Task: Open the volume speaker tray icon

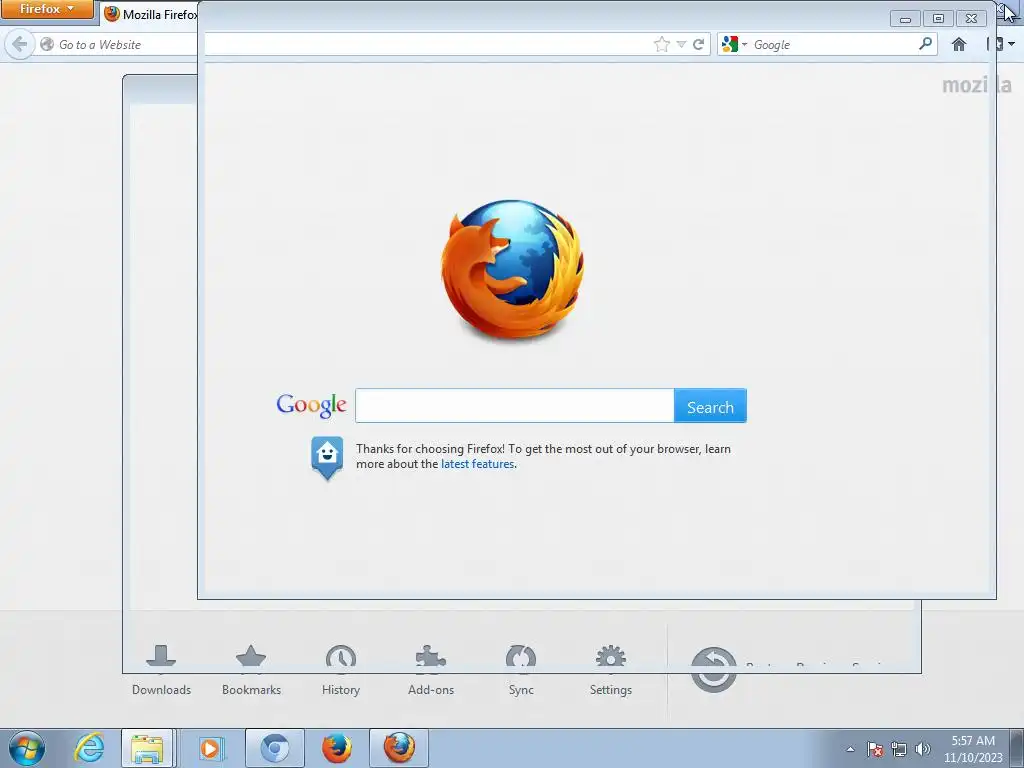Action: tap(923, 749)
